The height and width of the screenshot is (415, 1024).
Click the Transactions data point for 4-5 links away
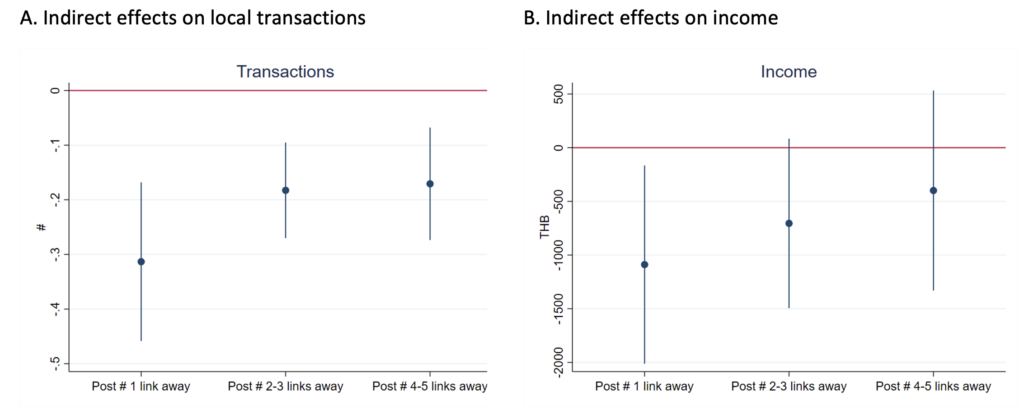(x=430, y=184)
